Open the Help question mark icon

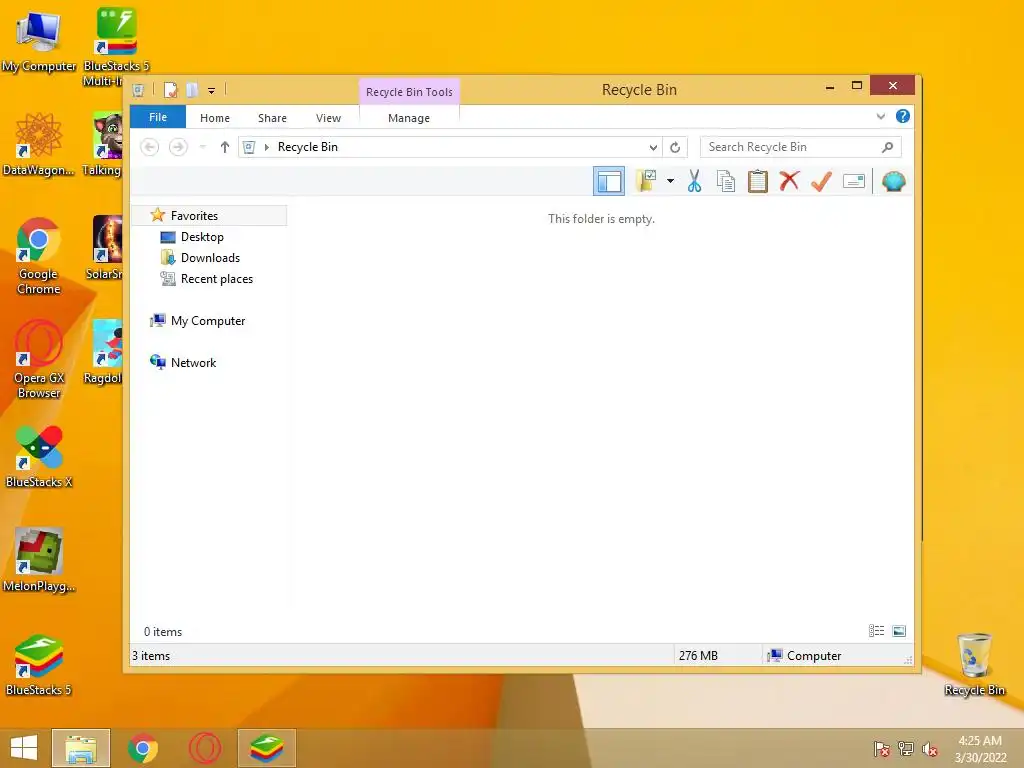point(903,116)
